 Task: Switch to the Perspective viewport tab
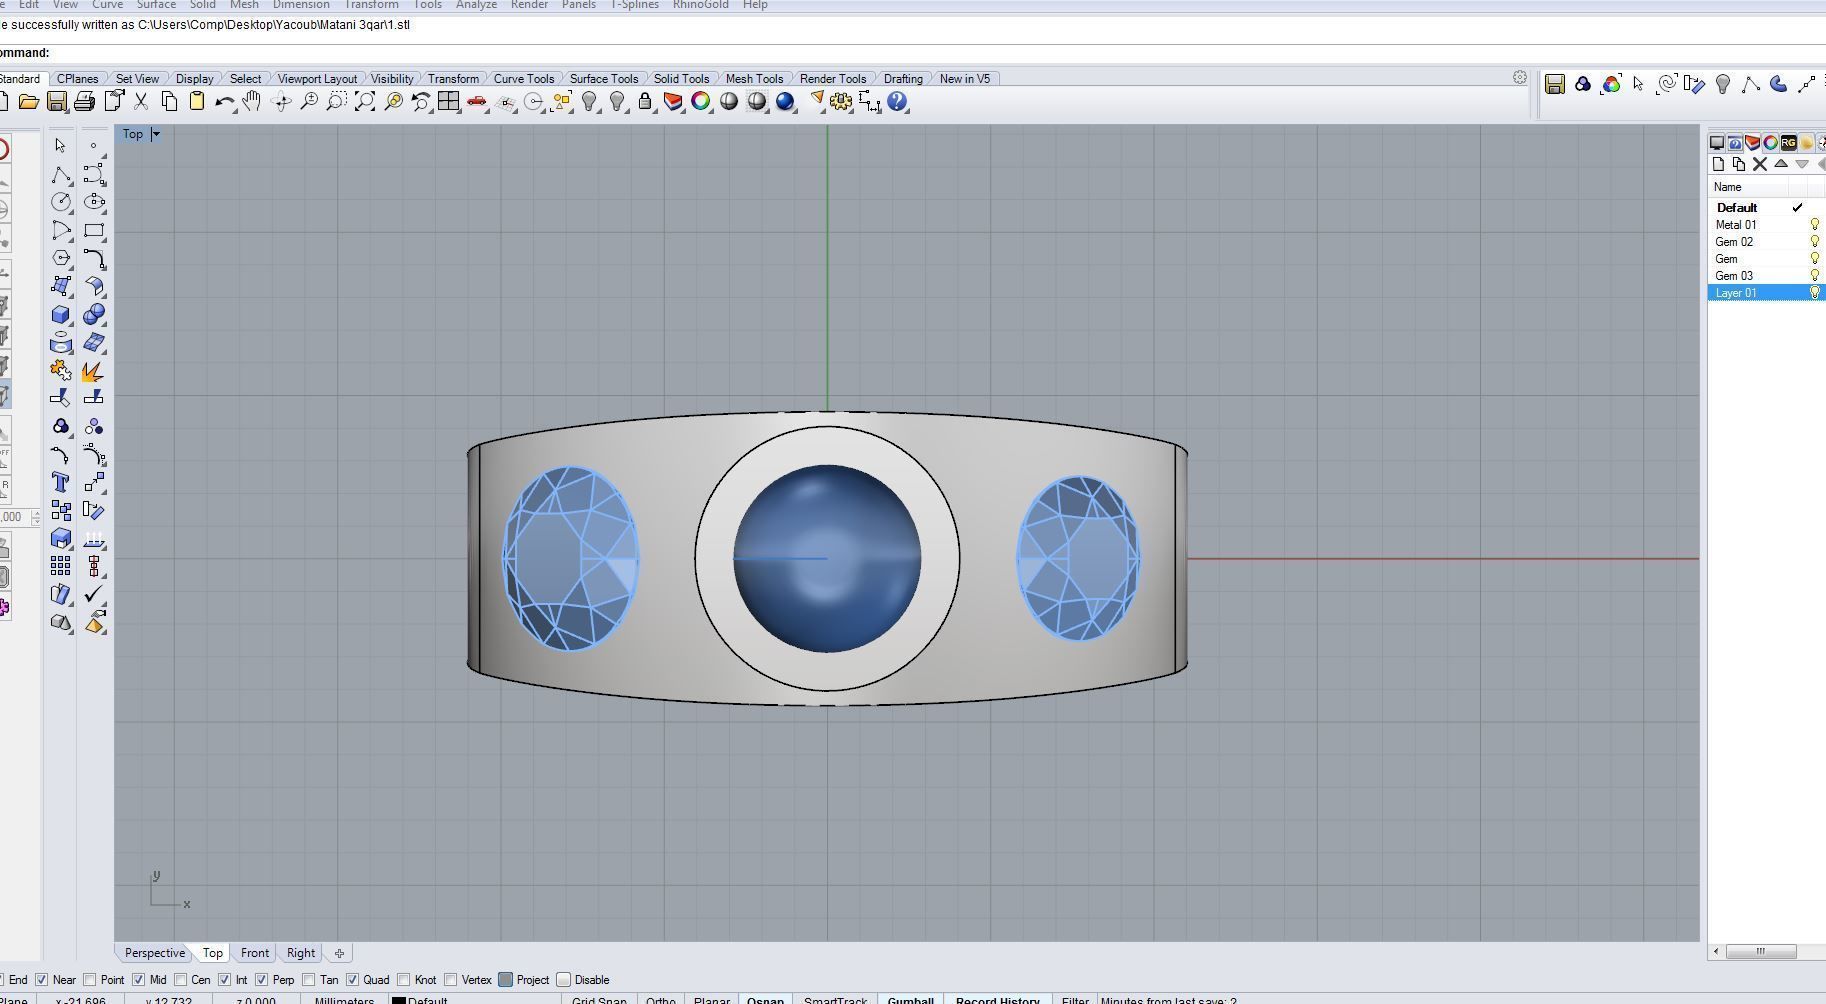click(155, 953)
